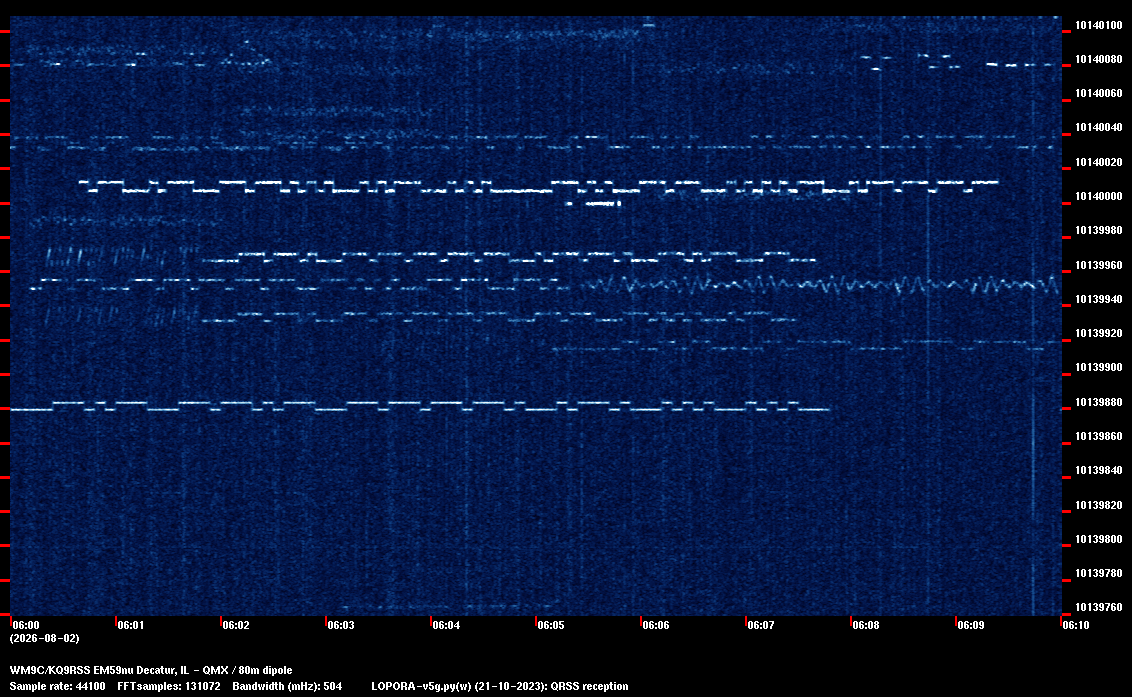Click the wavy signal trace near 10139940
The height and width of the screenshot is (697, 1132).
coord(819,285)
